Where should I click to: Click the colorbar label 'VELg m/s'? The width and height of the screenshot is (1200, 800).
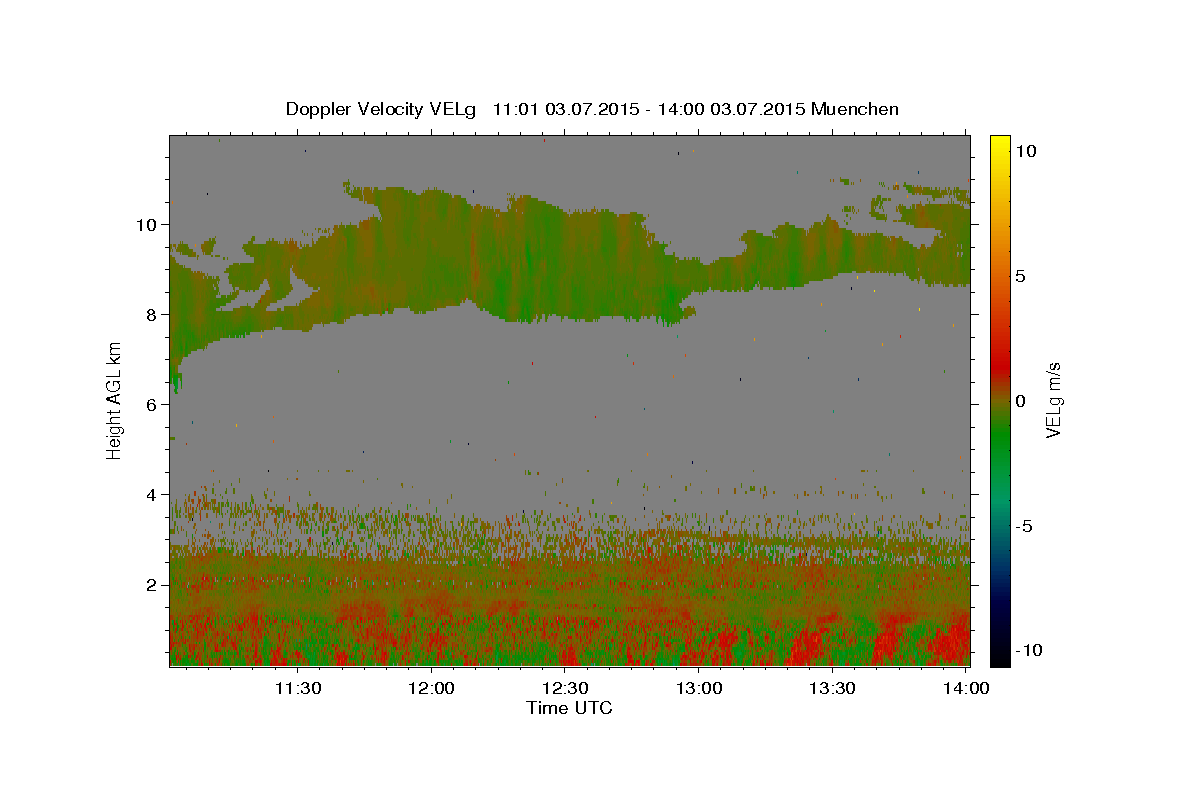[x=1054, y=401]
